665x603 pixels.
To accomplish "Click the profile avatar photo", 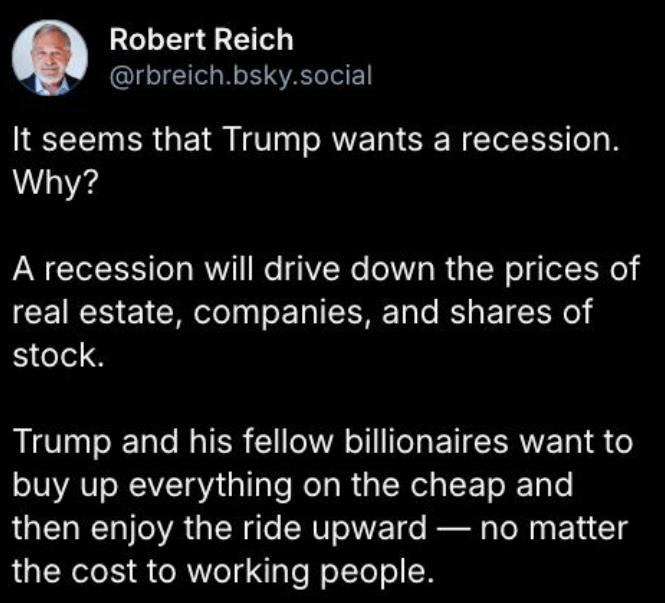I will click(x=50, y=55).
